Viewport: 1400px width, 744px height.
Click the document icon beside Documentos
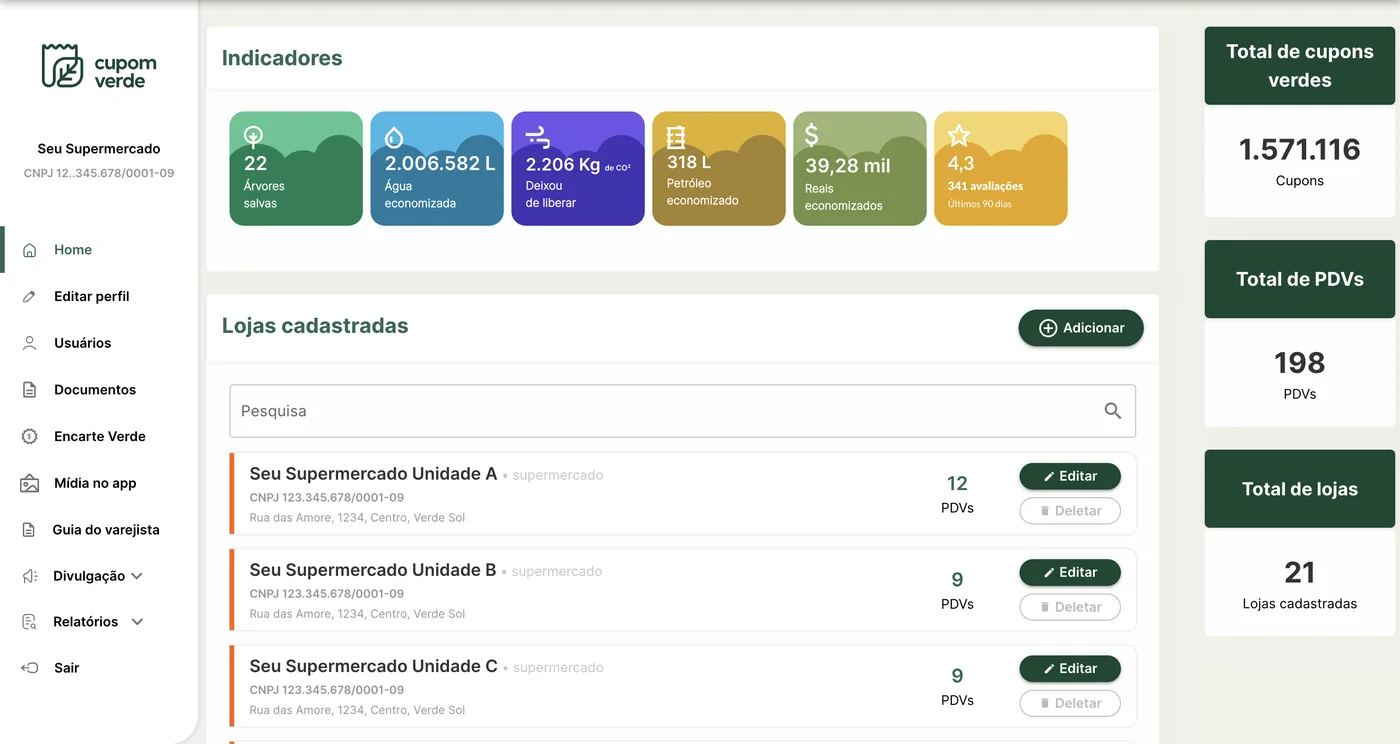click(30, 390)
